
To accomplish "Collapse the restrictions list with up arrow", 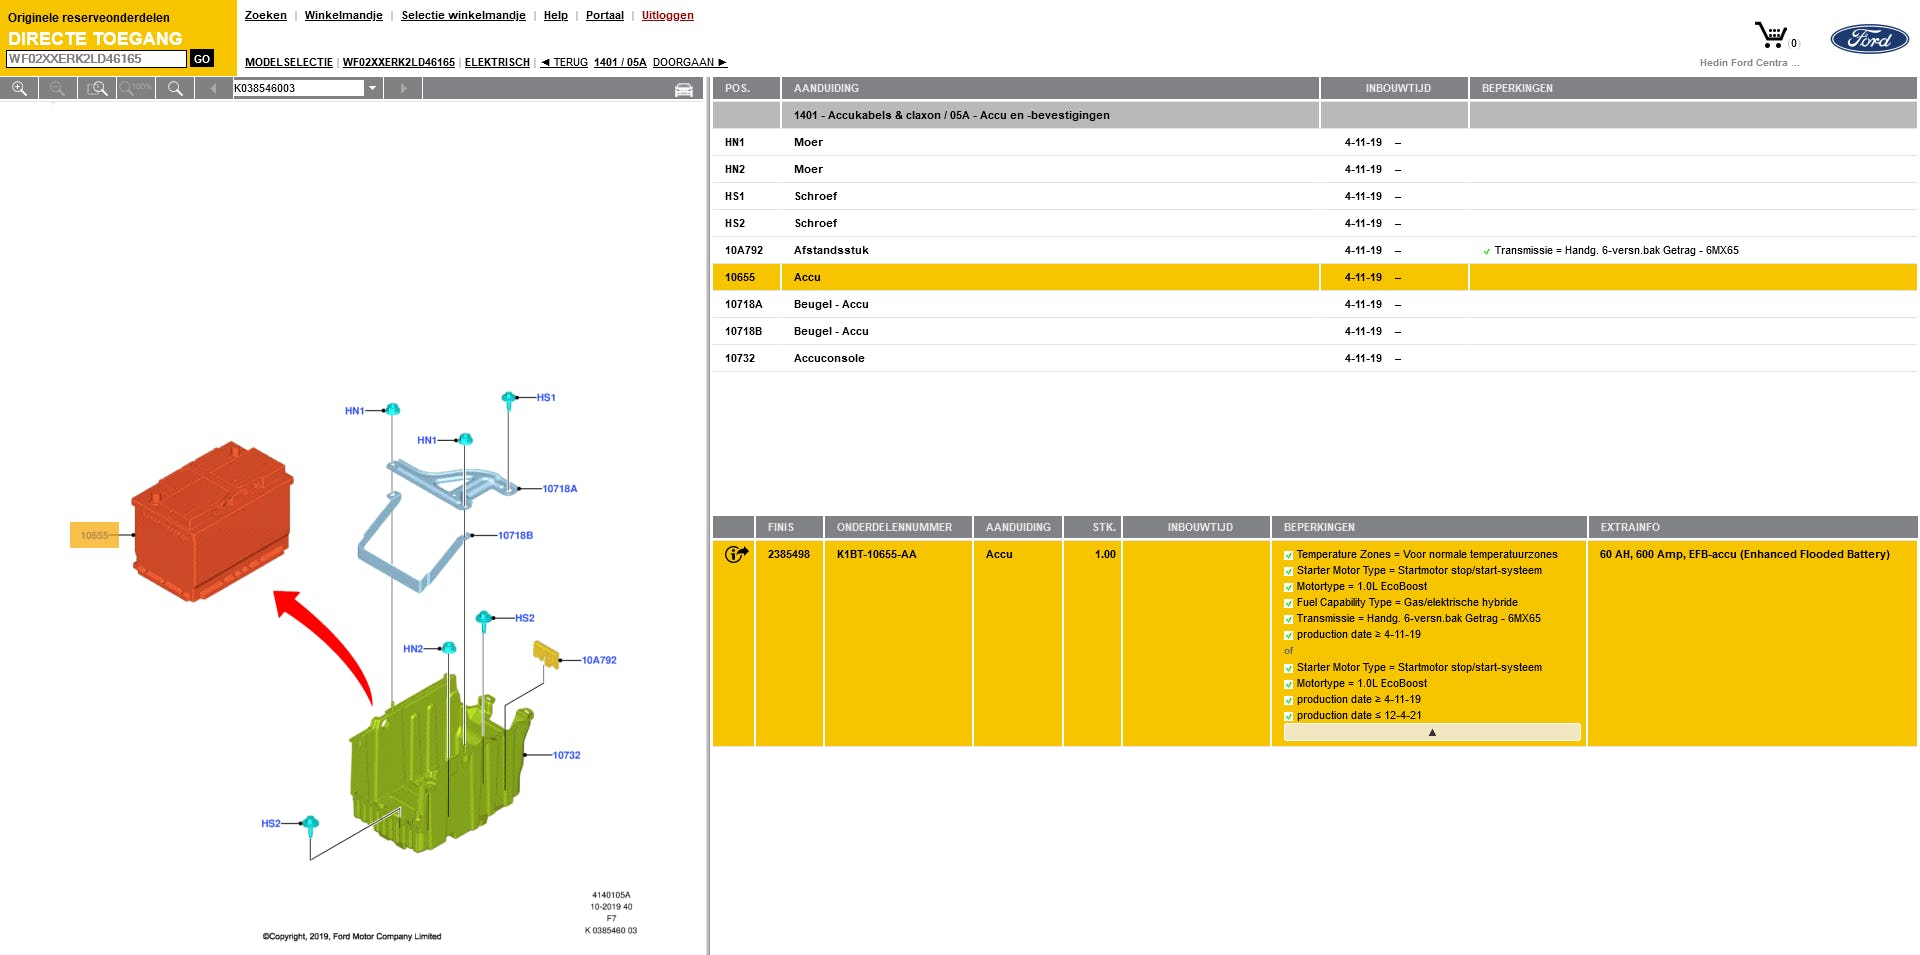I will pos(1431,733).
